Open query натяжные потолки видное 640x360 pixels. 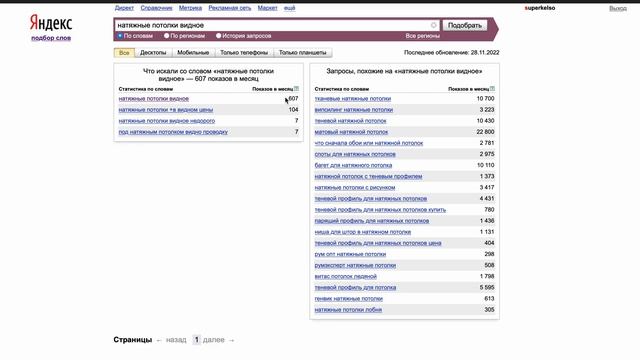(x=153, y=99)
